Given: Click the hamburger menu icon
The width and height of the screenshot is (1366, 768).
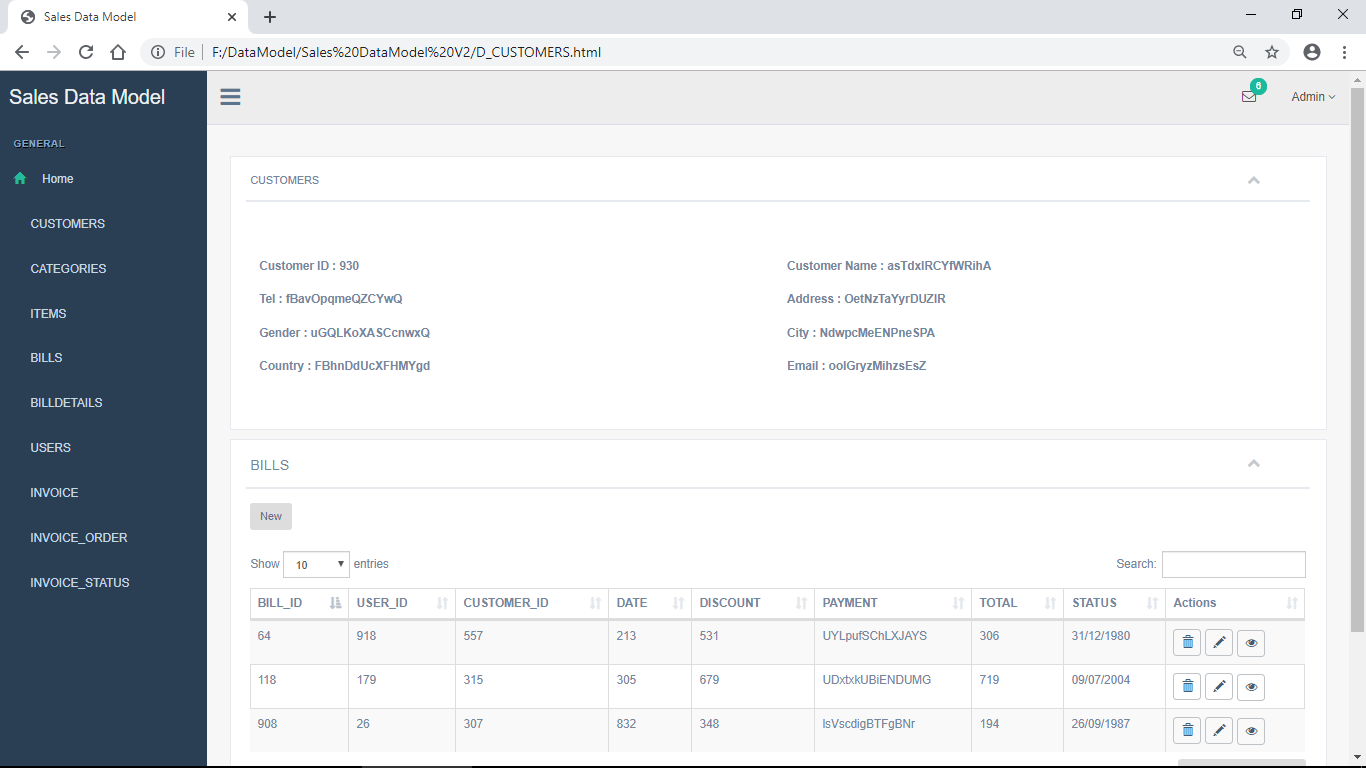Looking at the screenshot, I should click(x=230, y=96).
